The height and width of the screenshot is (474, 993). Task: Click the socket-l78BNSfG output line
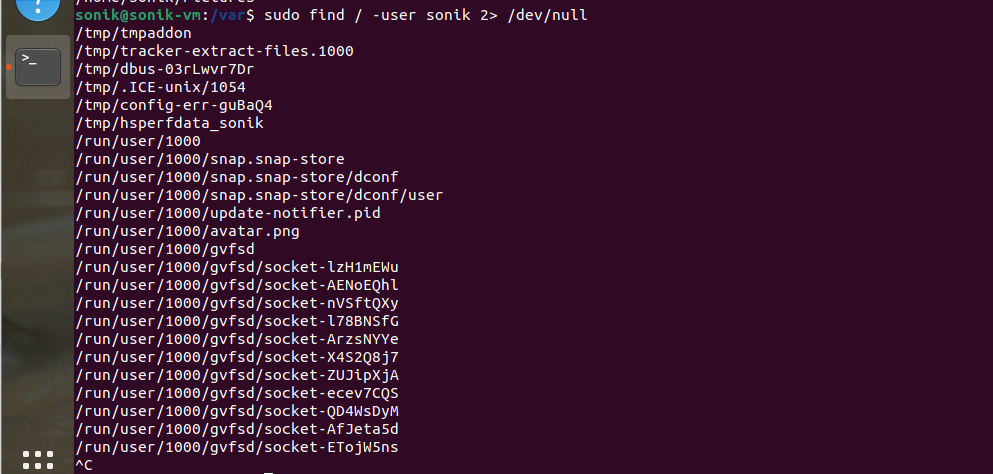[x=237, y=321]
